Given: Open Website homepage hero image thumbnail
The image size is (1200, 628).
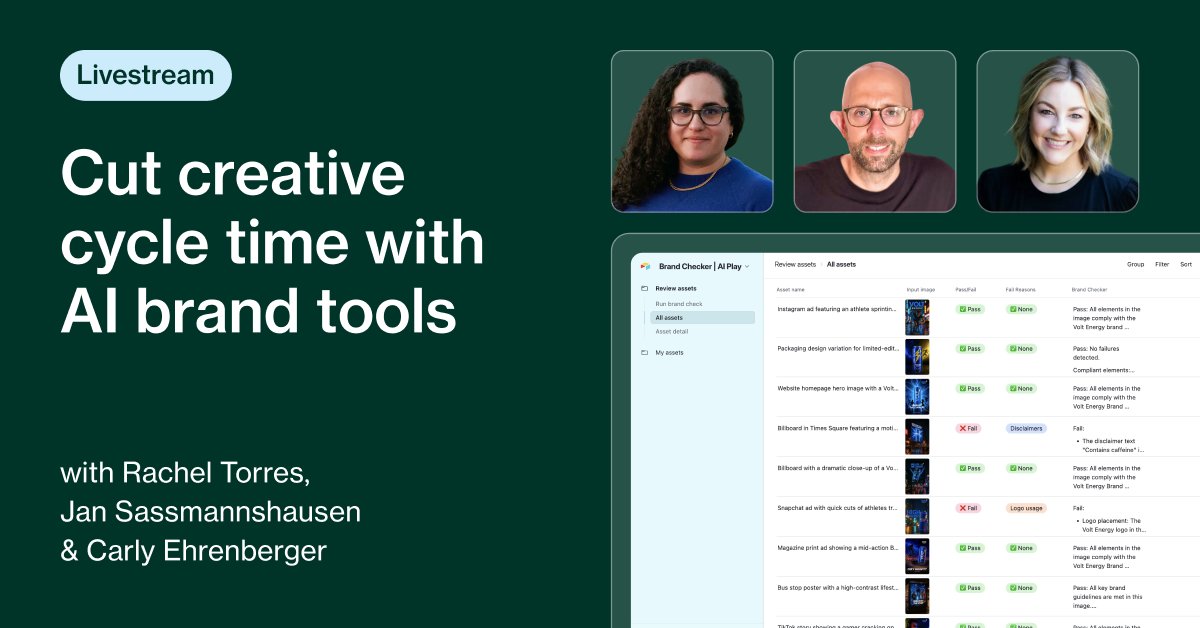Looking at the screenshot, I should pyautogui.click(x=917, y=397).
